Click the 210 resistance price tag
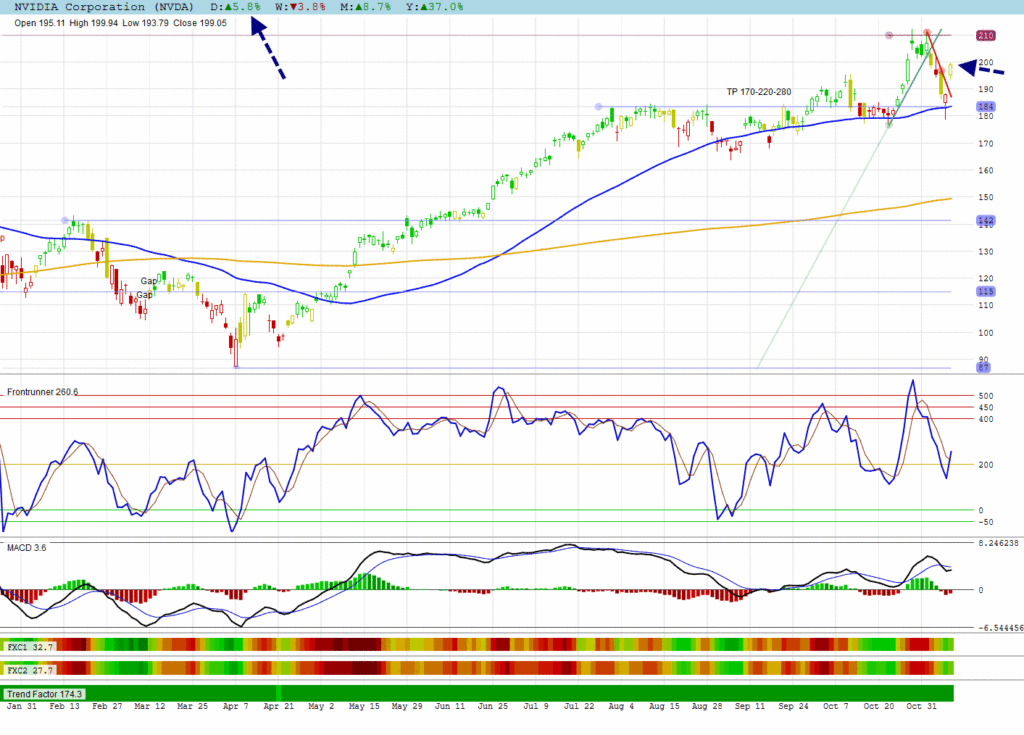This screenshot has width=1024, height=735. pyautogui.click(x=984, y=36)
